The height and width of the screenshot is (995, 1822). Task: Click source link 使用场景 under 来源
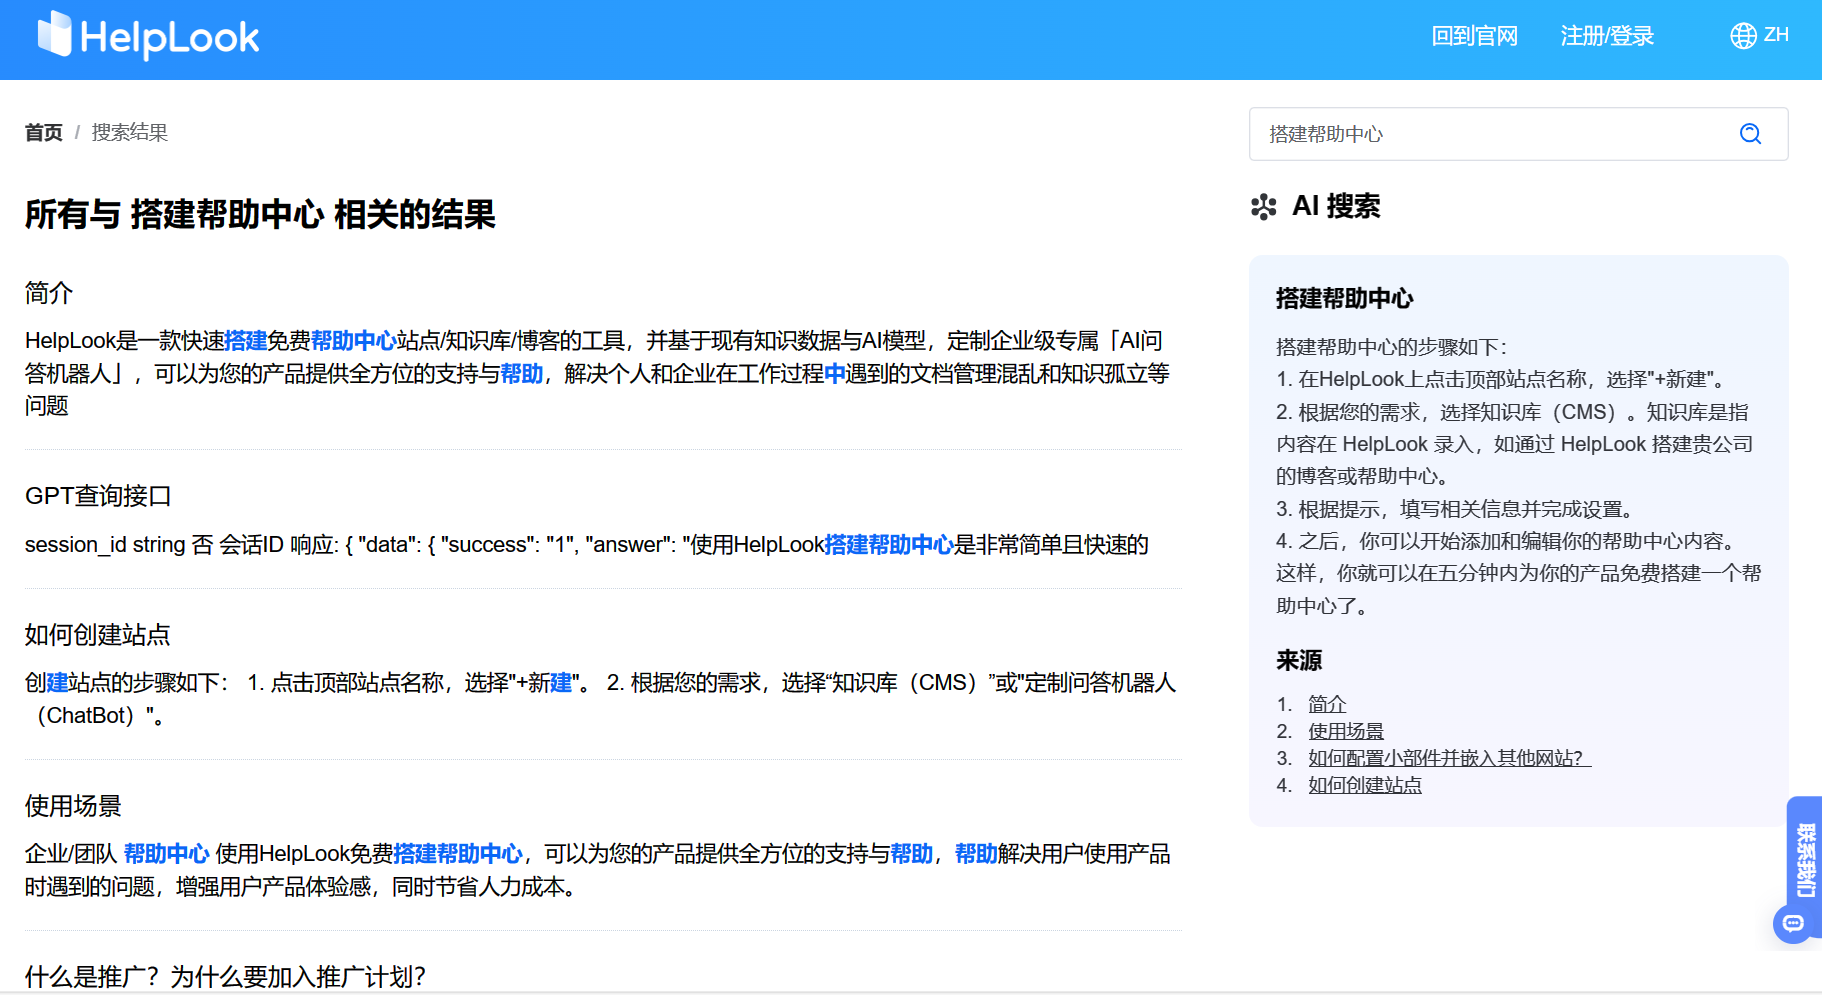1346,731
